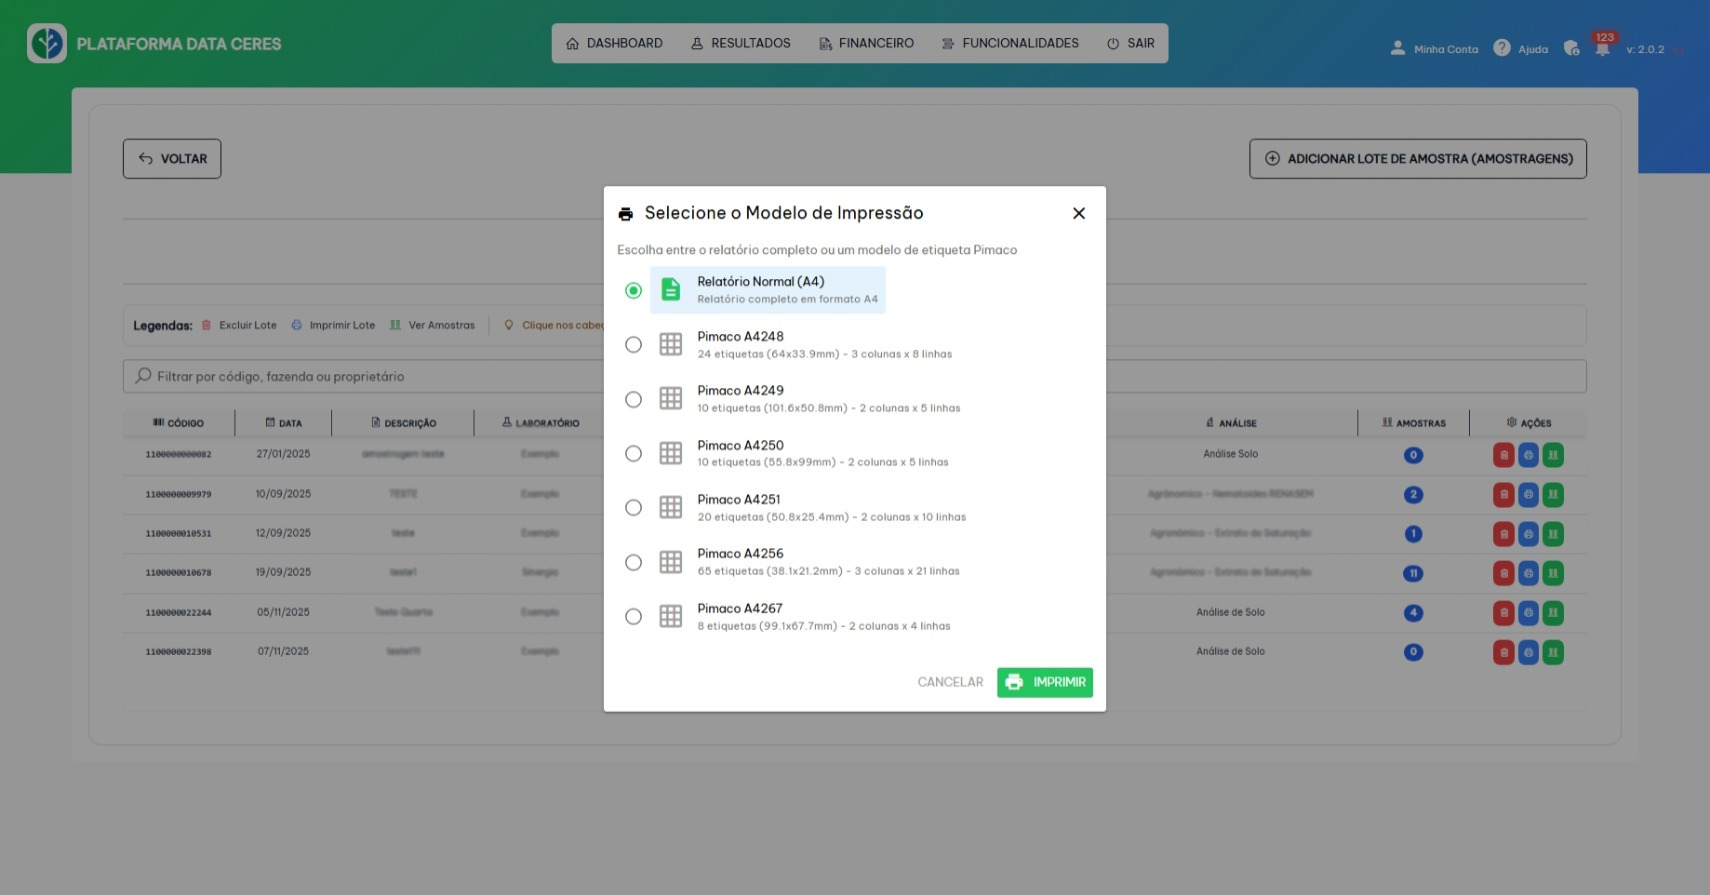Delete lot 1100000000082 with red trash icon
Image resolution: width=1710 pixels, height=895 pixels.
point(1504,455)
